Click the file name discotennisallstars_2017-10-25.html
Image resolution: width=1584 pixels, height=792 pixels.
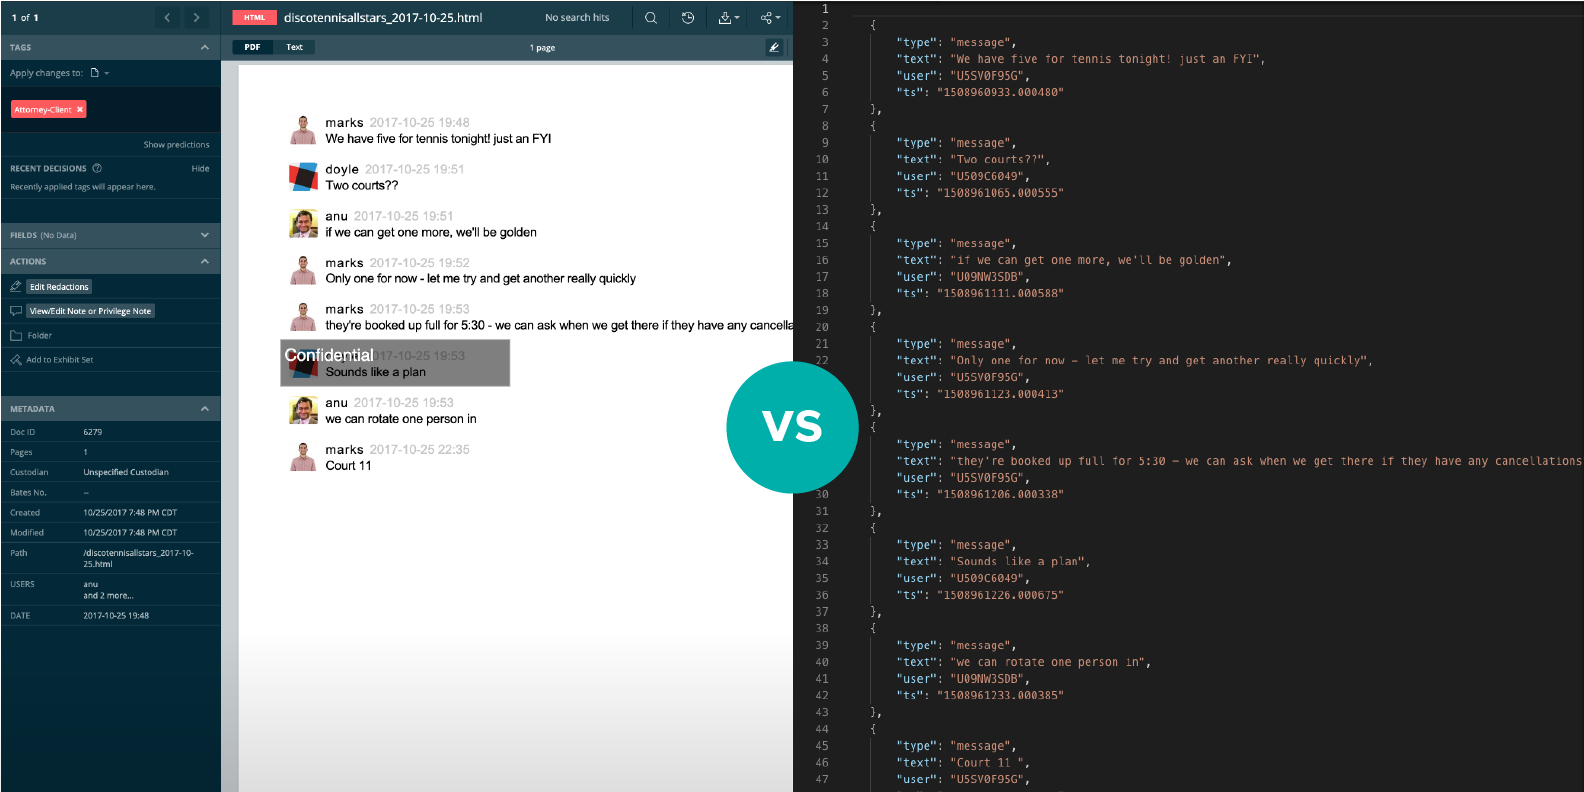click(x=383, y=17)
